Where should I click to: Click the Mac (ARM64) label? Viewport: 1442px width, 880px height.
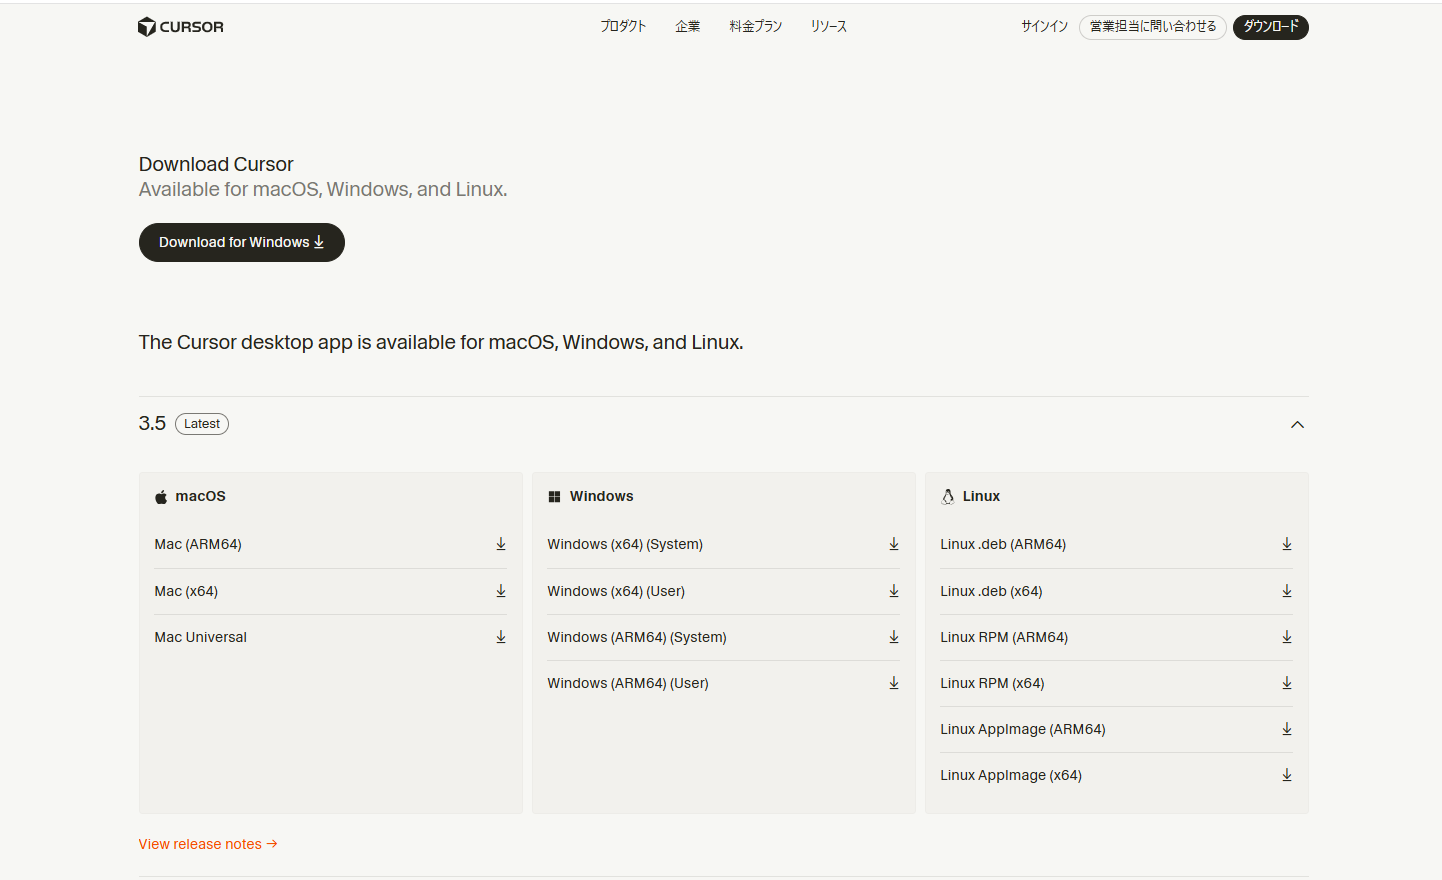point(198,544)
